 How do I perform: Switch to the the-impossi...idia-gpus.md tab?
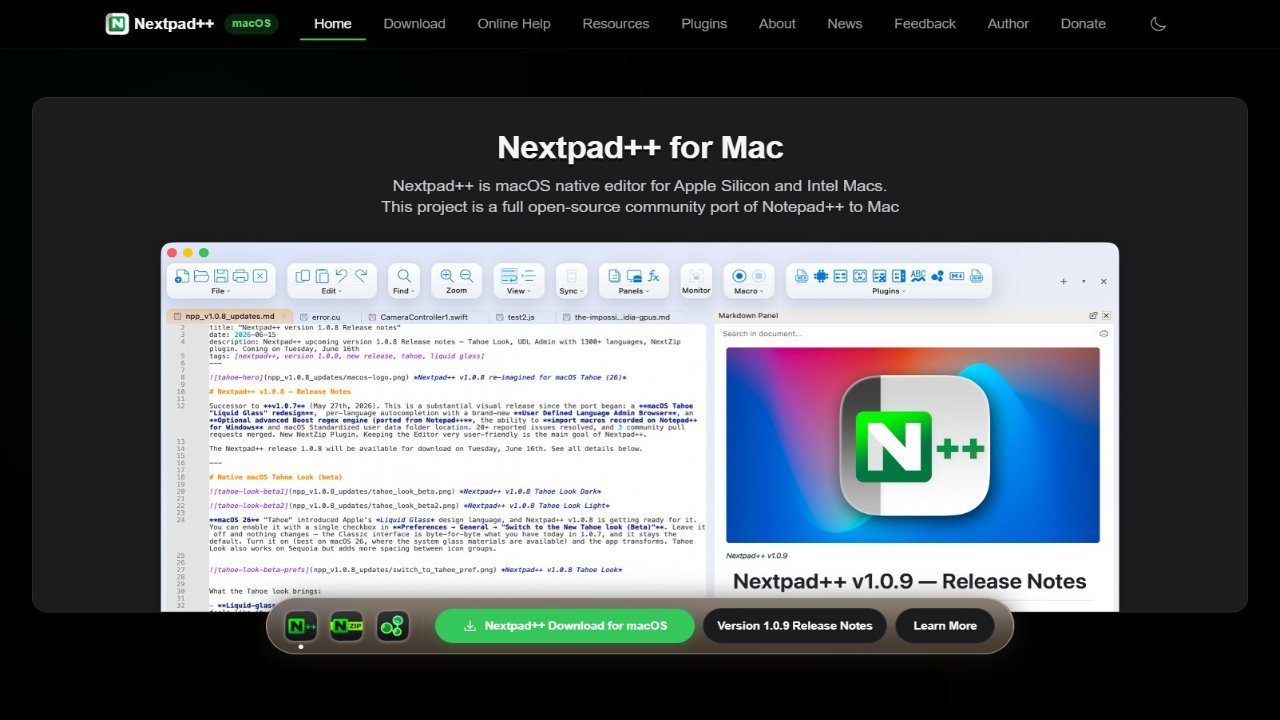coord(623,316)
